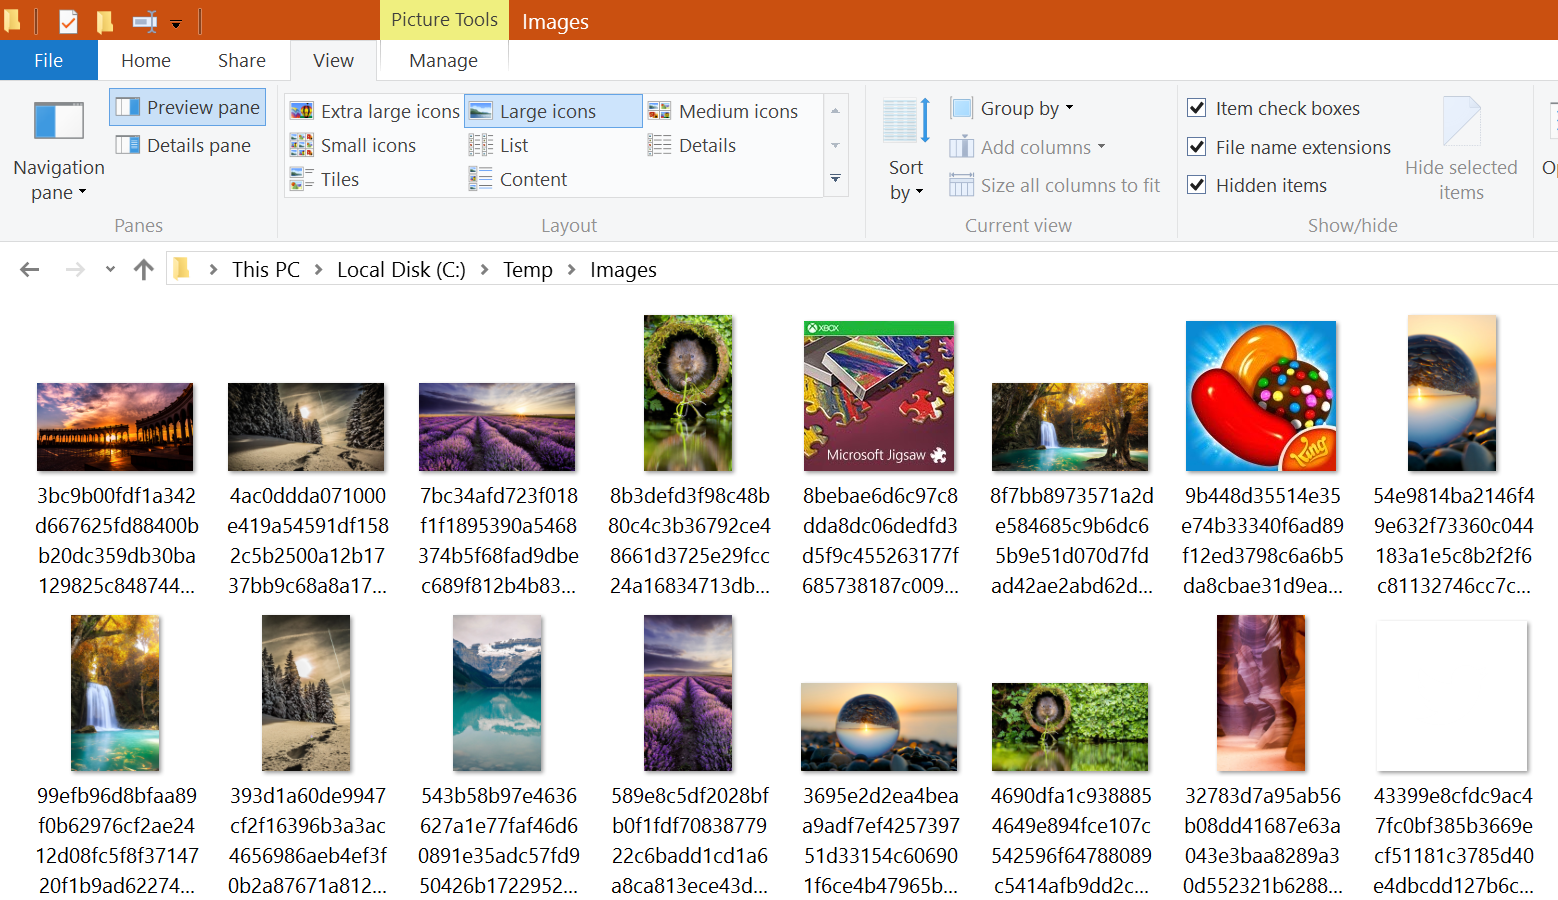
Task: Open the Home ribbon tab
Action: tap(146, 60)
